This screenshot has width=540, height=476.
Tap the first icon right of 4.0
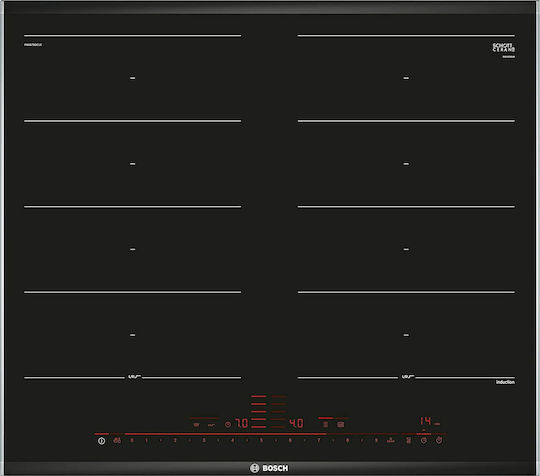tap(325, 424)
